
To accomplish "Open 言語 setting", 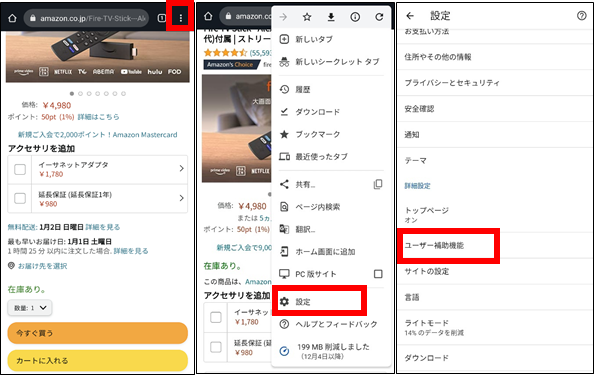I will (494, 297).
